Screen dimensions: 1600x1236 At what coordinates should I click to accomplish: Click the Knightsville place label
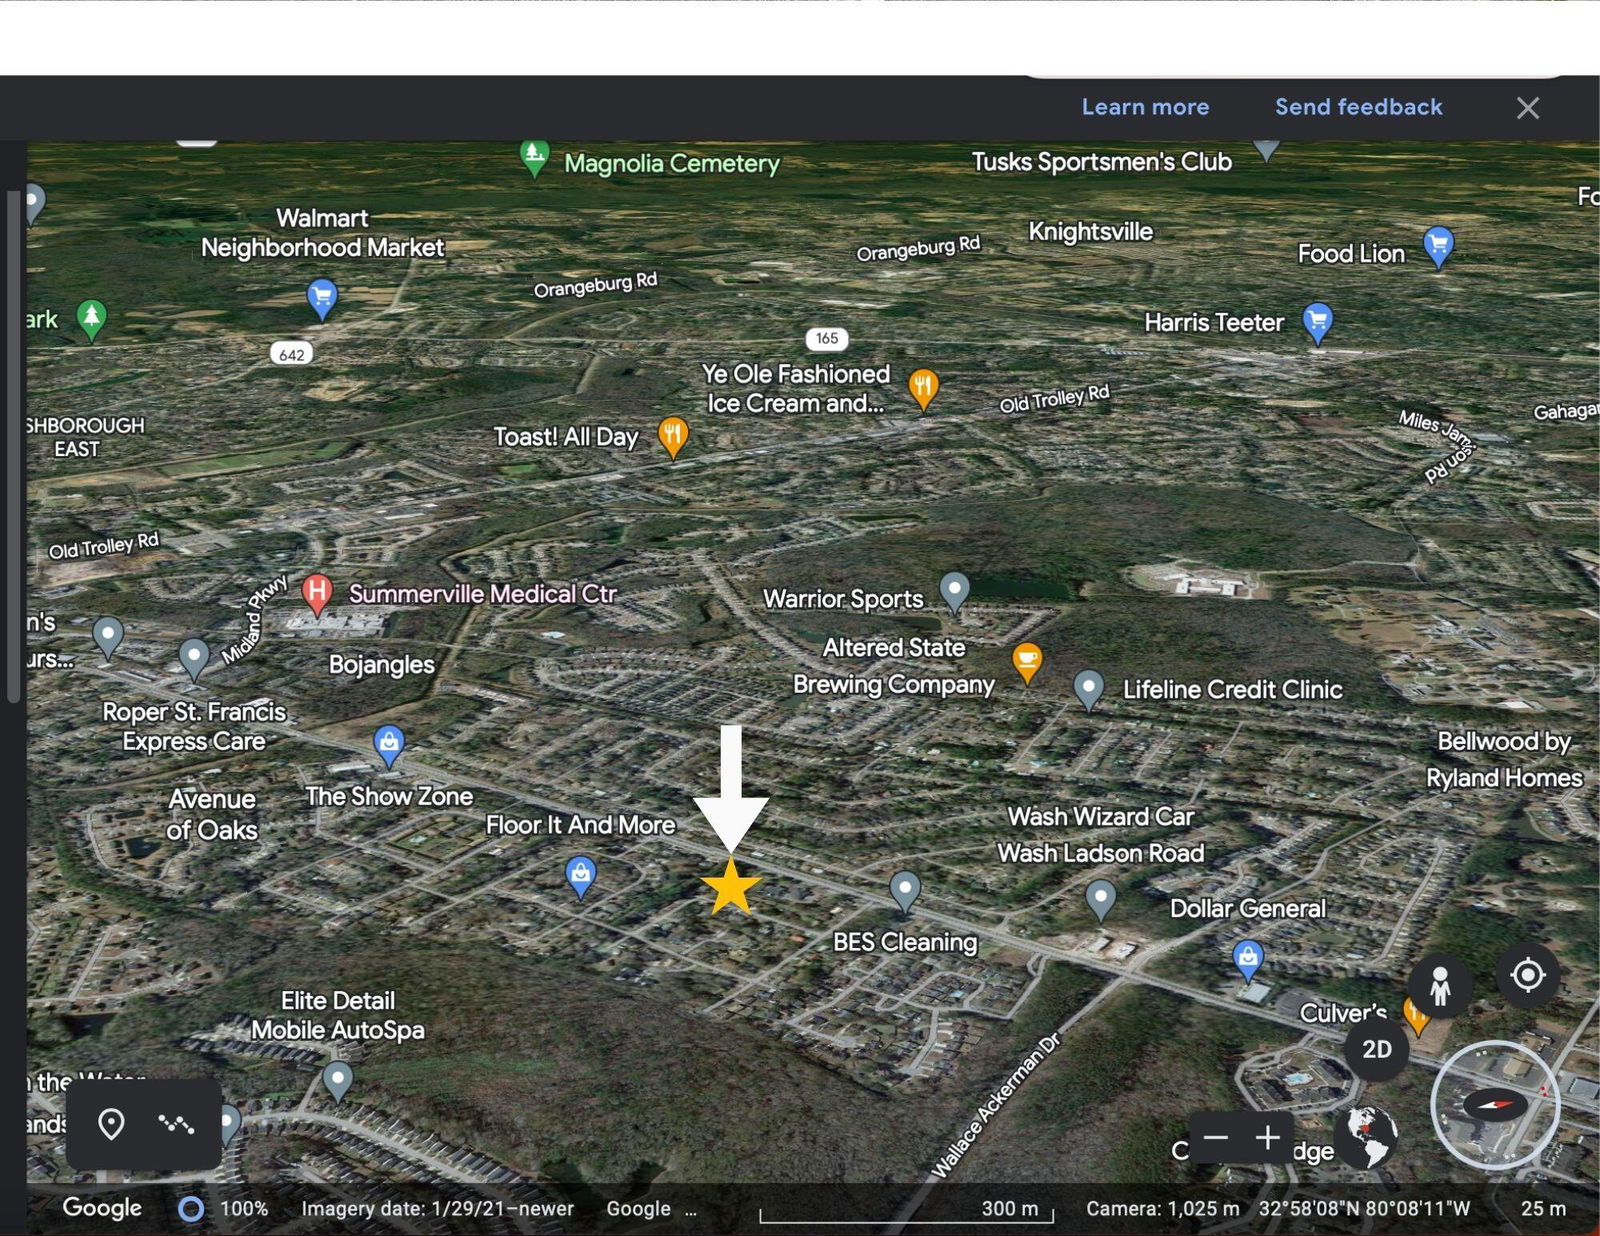[x=1090, y=232]
